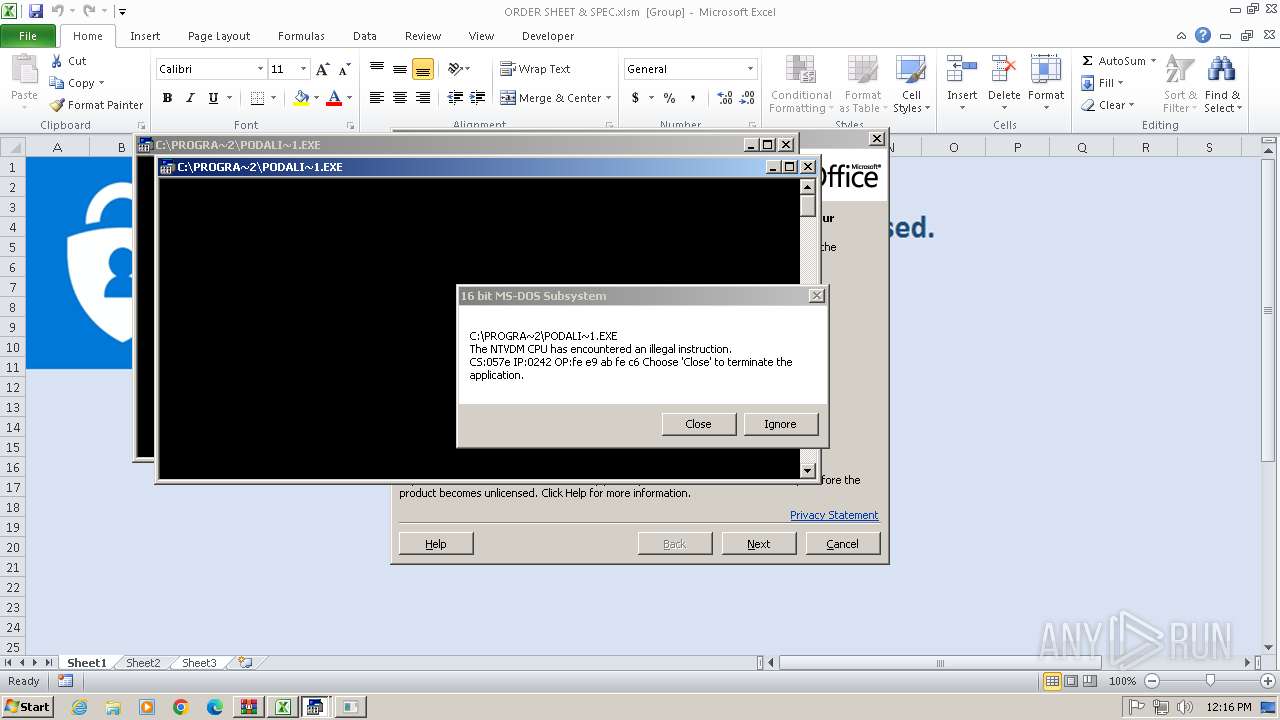Decrease font size with the small A icon
Screen dimensions: 1280x720
pos(344,69)
